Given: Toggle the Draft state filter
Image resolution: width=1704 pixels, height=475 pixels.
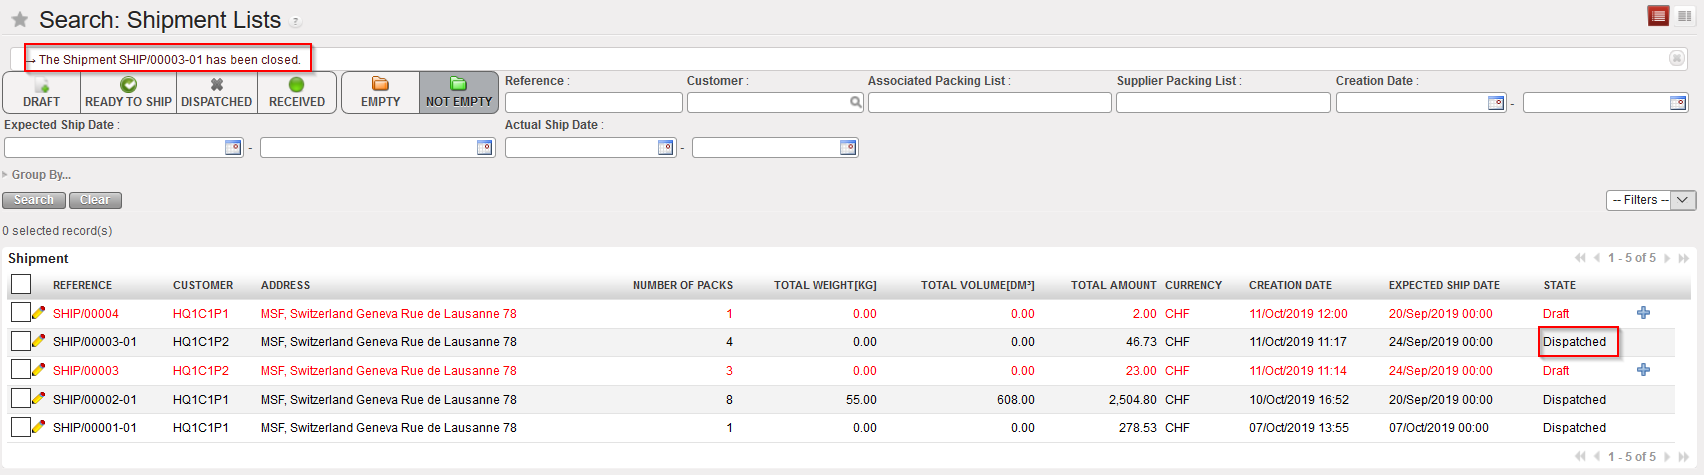Looking at the screenshot, I should coord(41,92).
